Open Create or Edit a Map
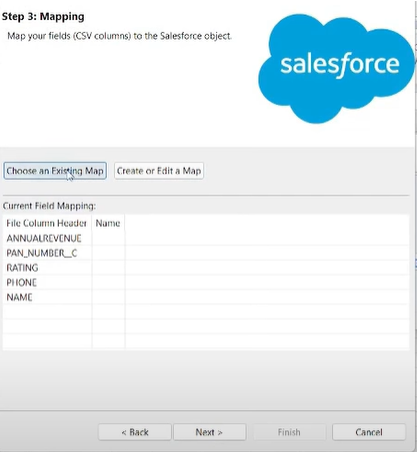The image size is (417, 452). coord(159,171)
